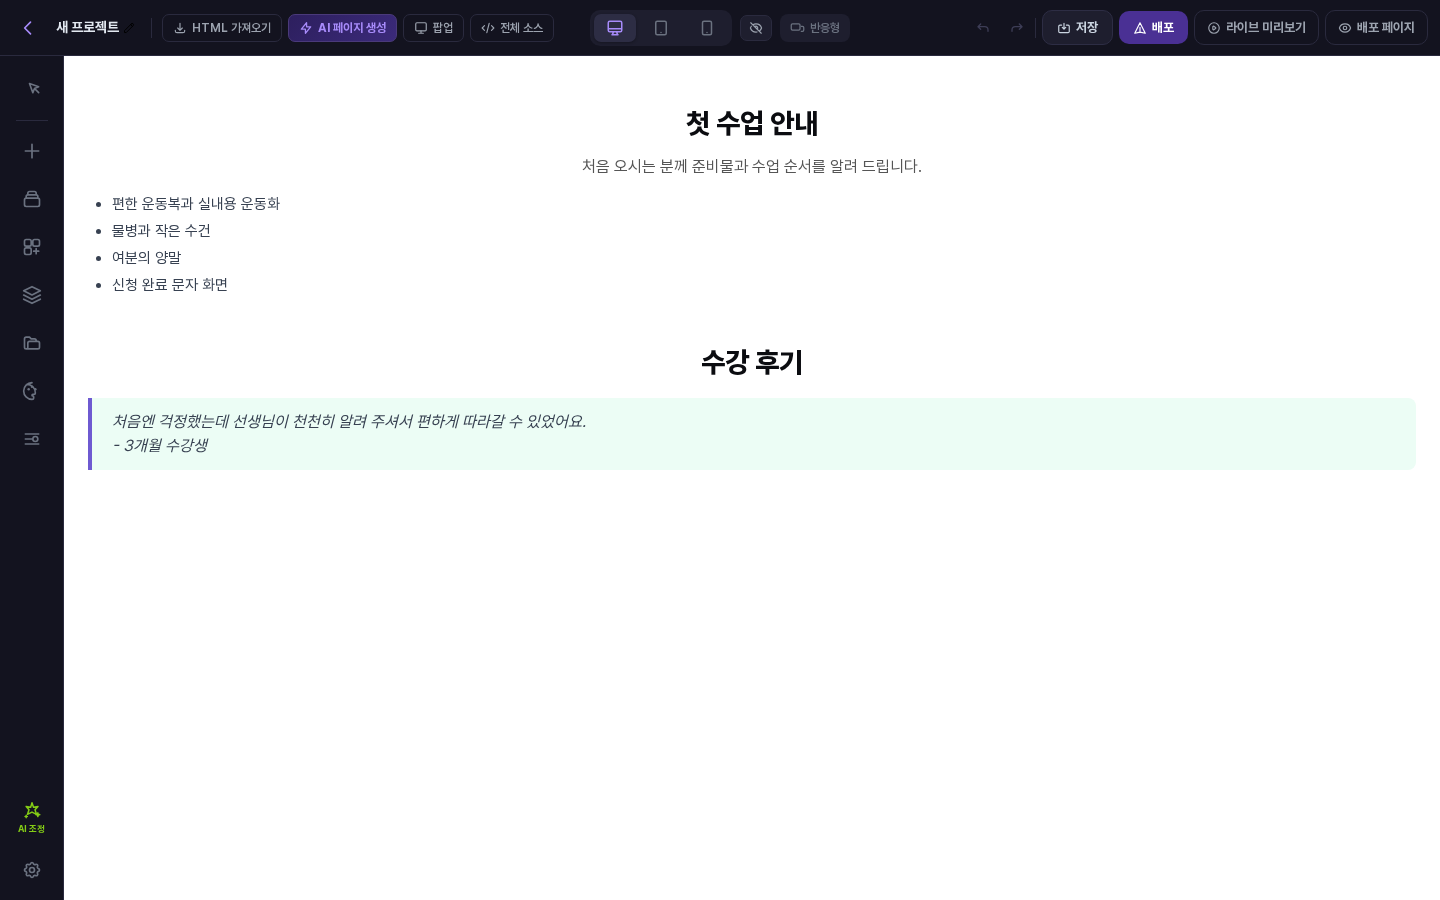Select list item 편한 운동복과 실내용 운동화
Viewport: 1440px width, 900px height.
[196, 204]
